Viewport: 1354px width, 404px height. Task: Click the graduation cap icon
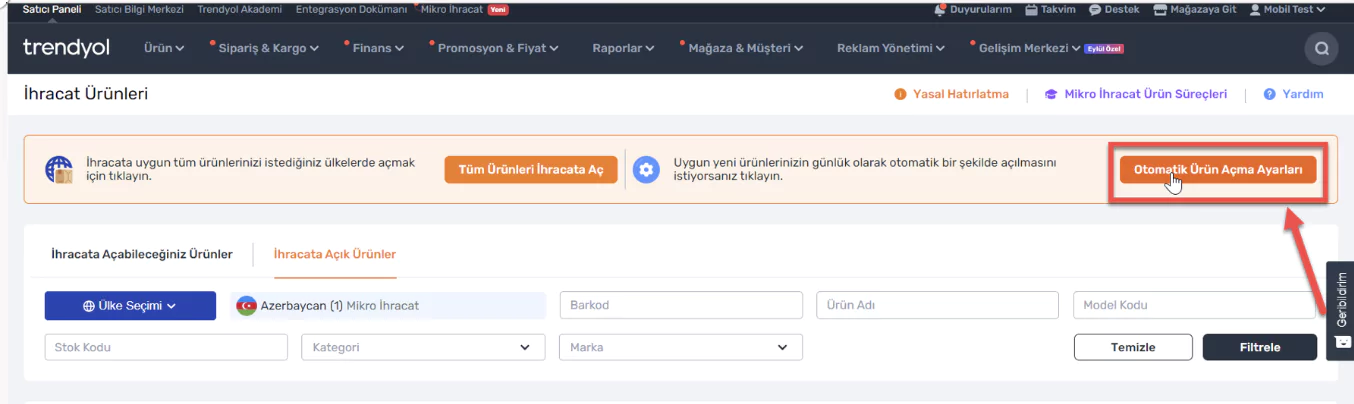pyautogui.click(x=1051, y=94)
